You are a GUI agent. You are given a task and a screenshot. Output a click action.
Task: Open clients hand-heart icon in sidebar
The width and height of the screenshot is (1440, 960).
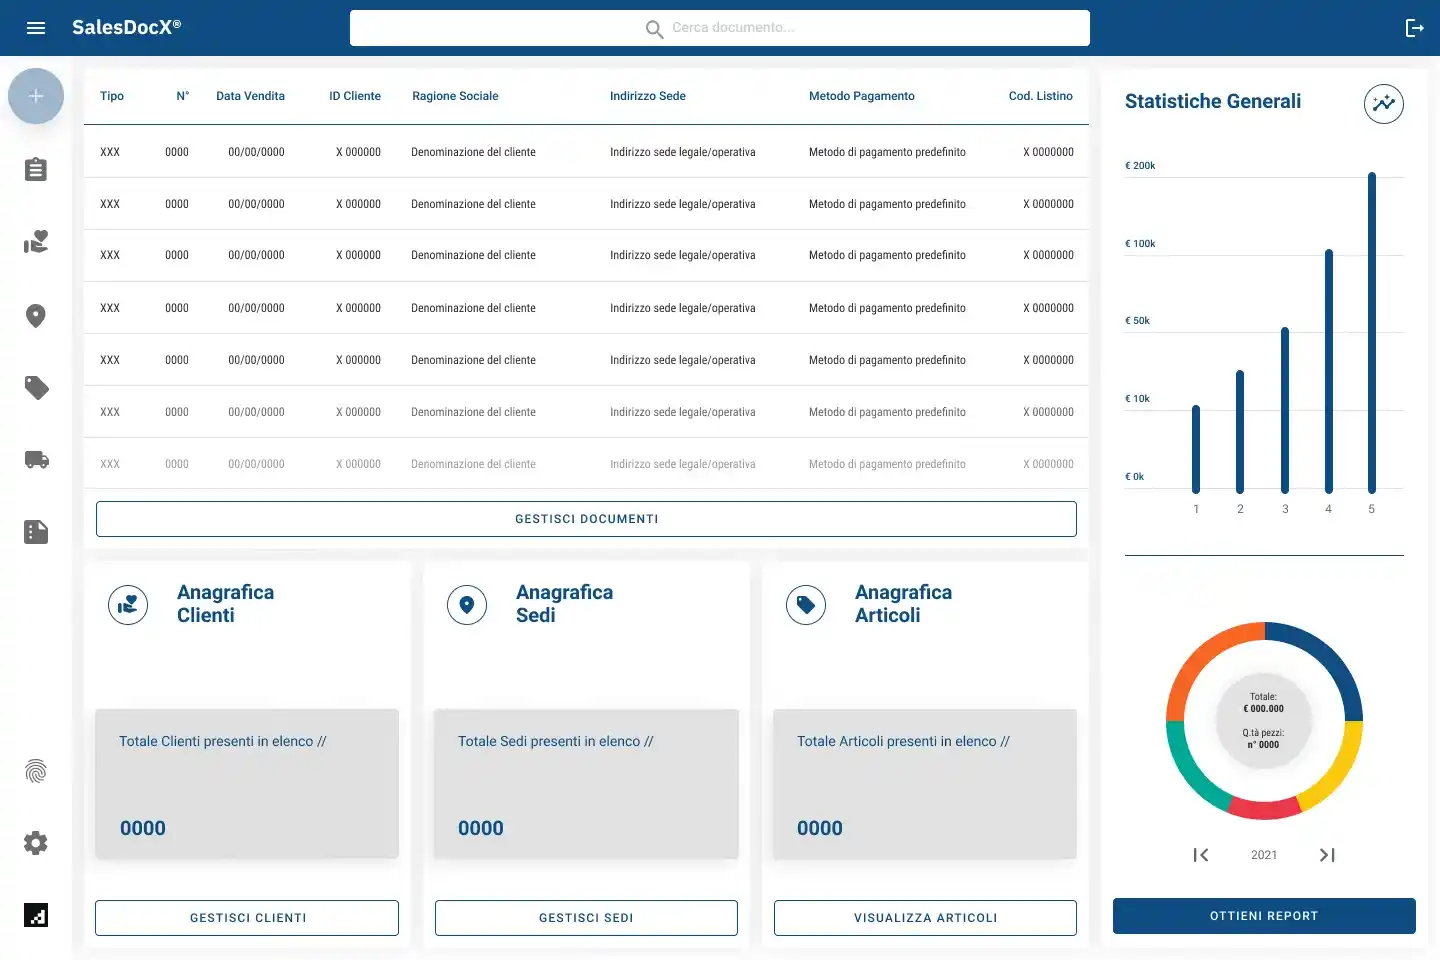pyautogui.click(x=36, y=242)
